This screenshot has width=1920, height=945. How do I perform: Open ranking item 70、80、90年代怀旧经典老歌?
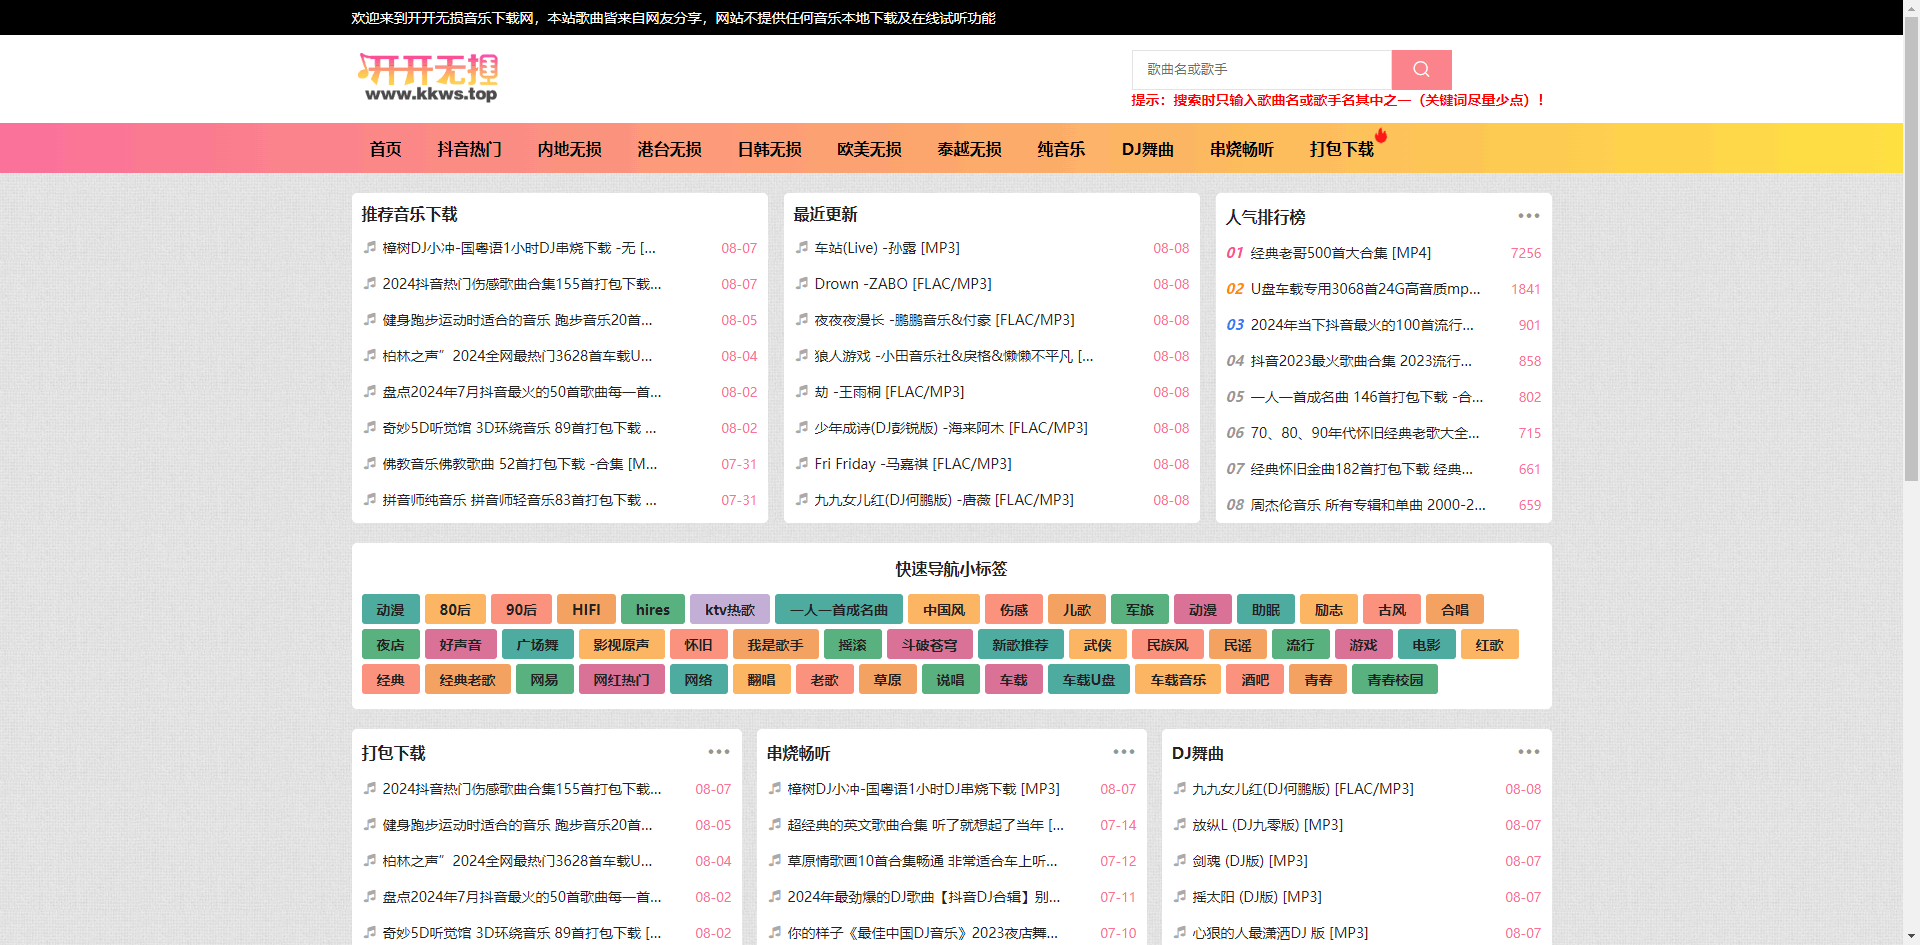[x=1364, y=432]
